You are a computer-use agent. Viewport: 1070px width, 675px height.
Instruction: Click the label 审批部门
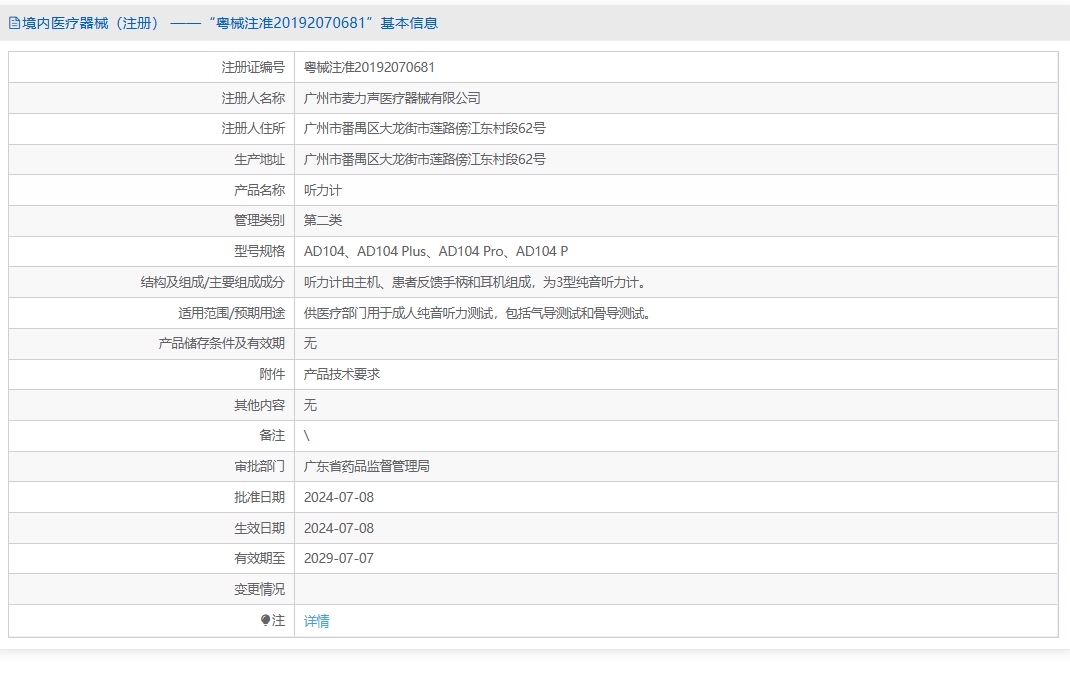coord(259,466)
